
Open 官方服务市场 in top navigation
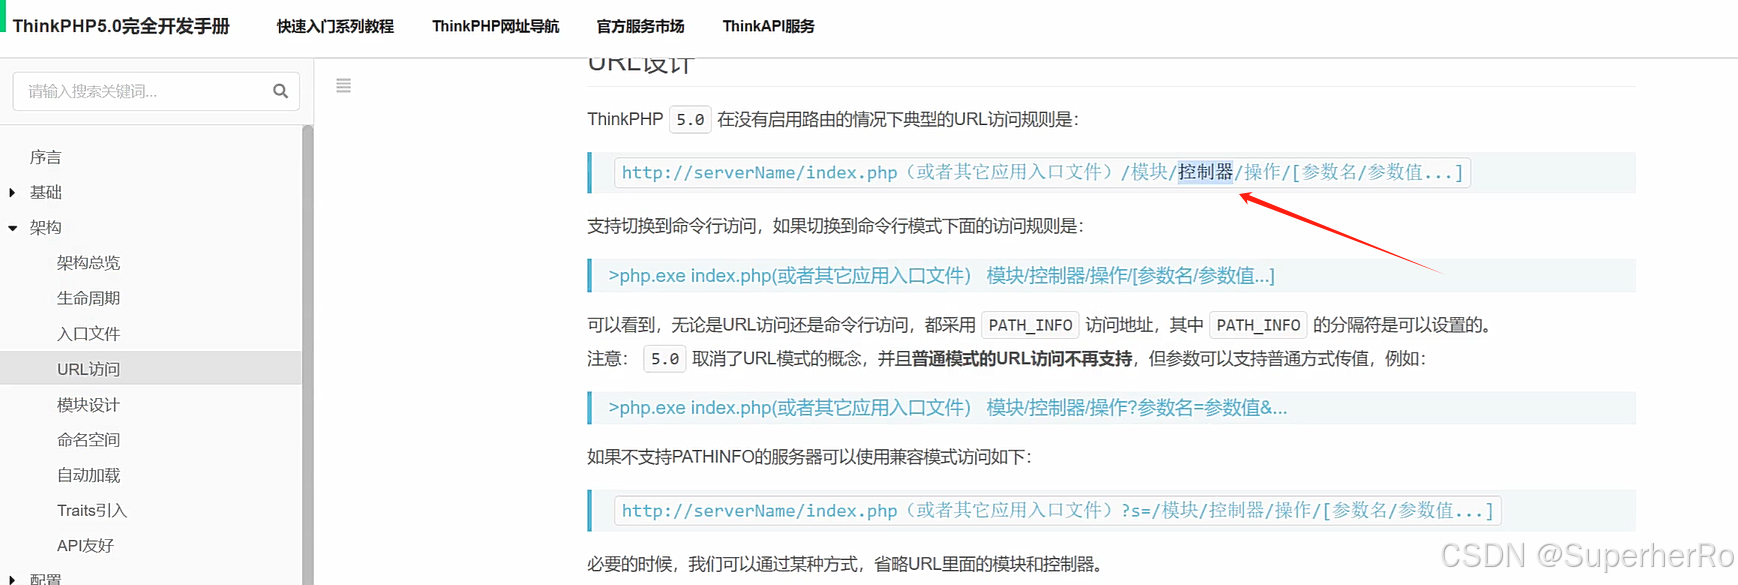[x=640, y=27]
